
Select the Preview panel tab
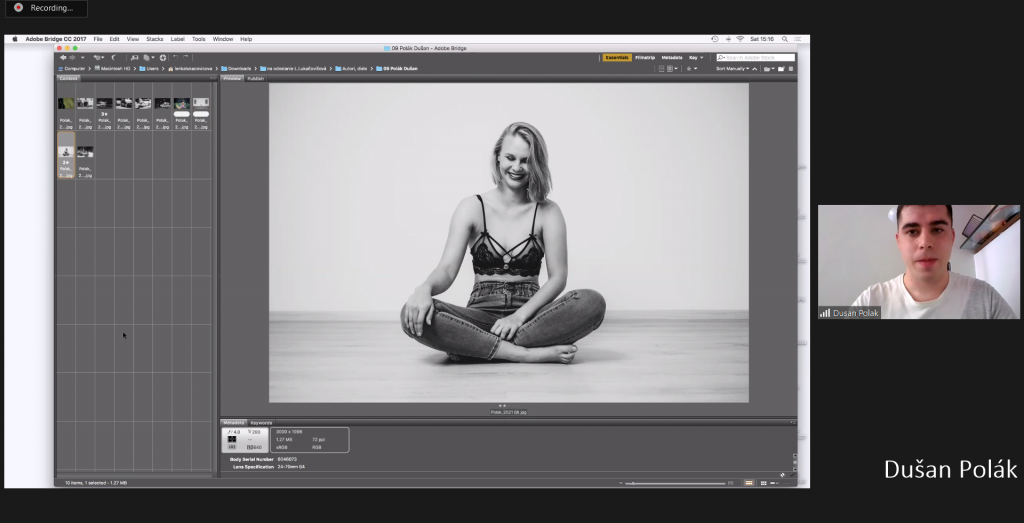(232, 78)
